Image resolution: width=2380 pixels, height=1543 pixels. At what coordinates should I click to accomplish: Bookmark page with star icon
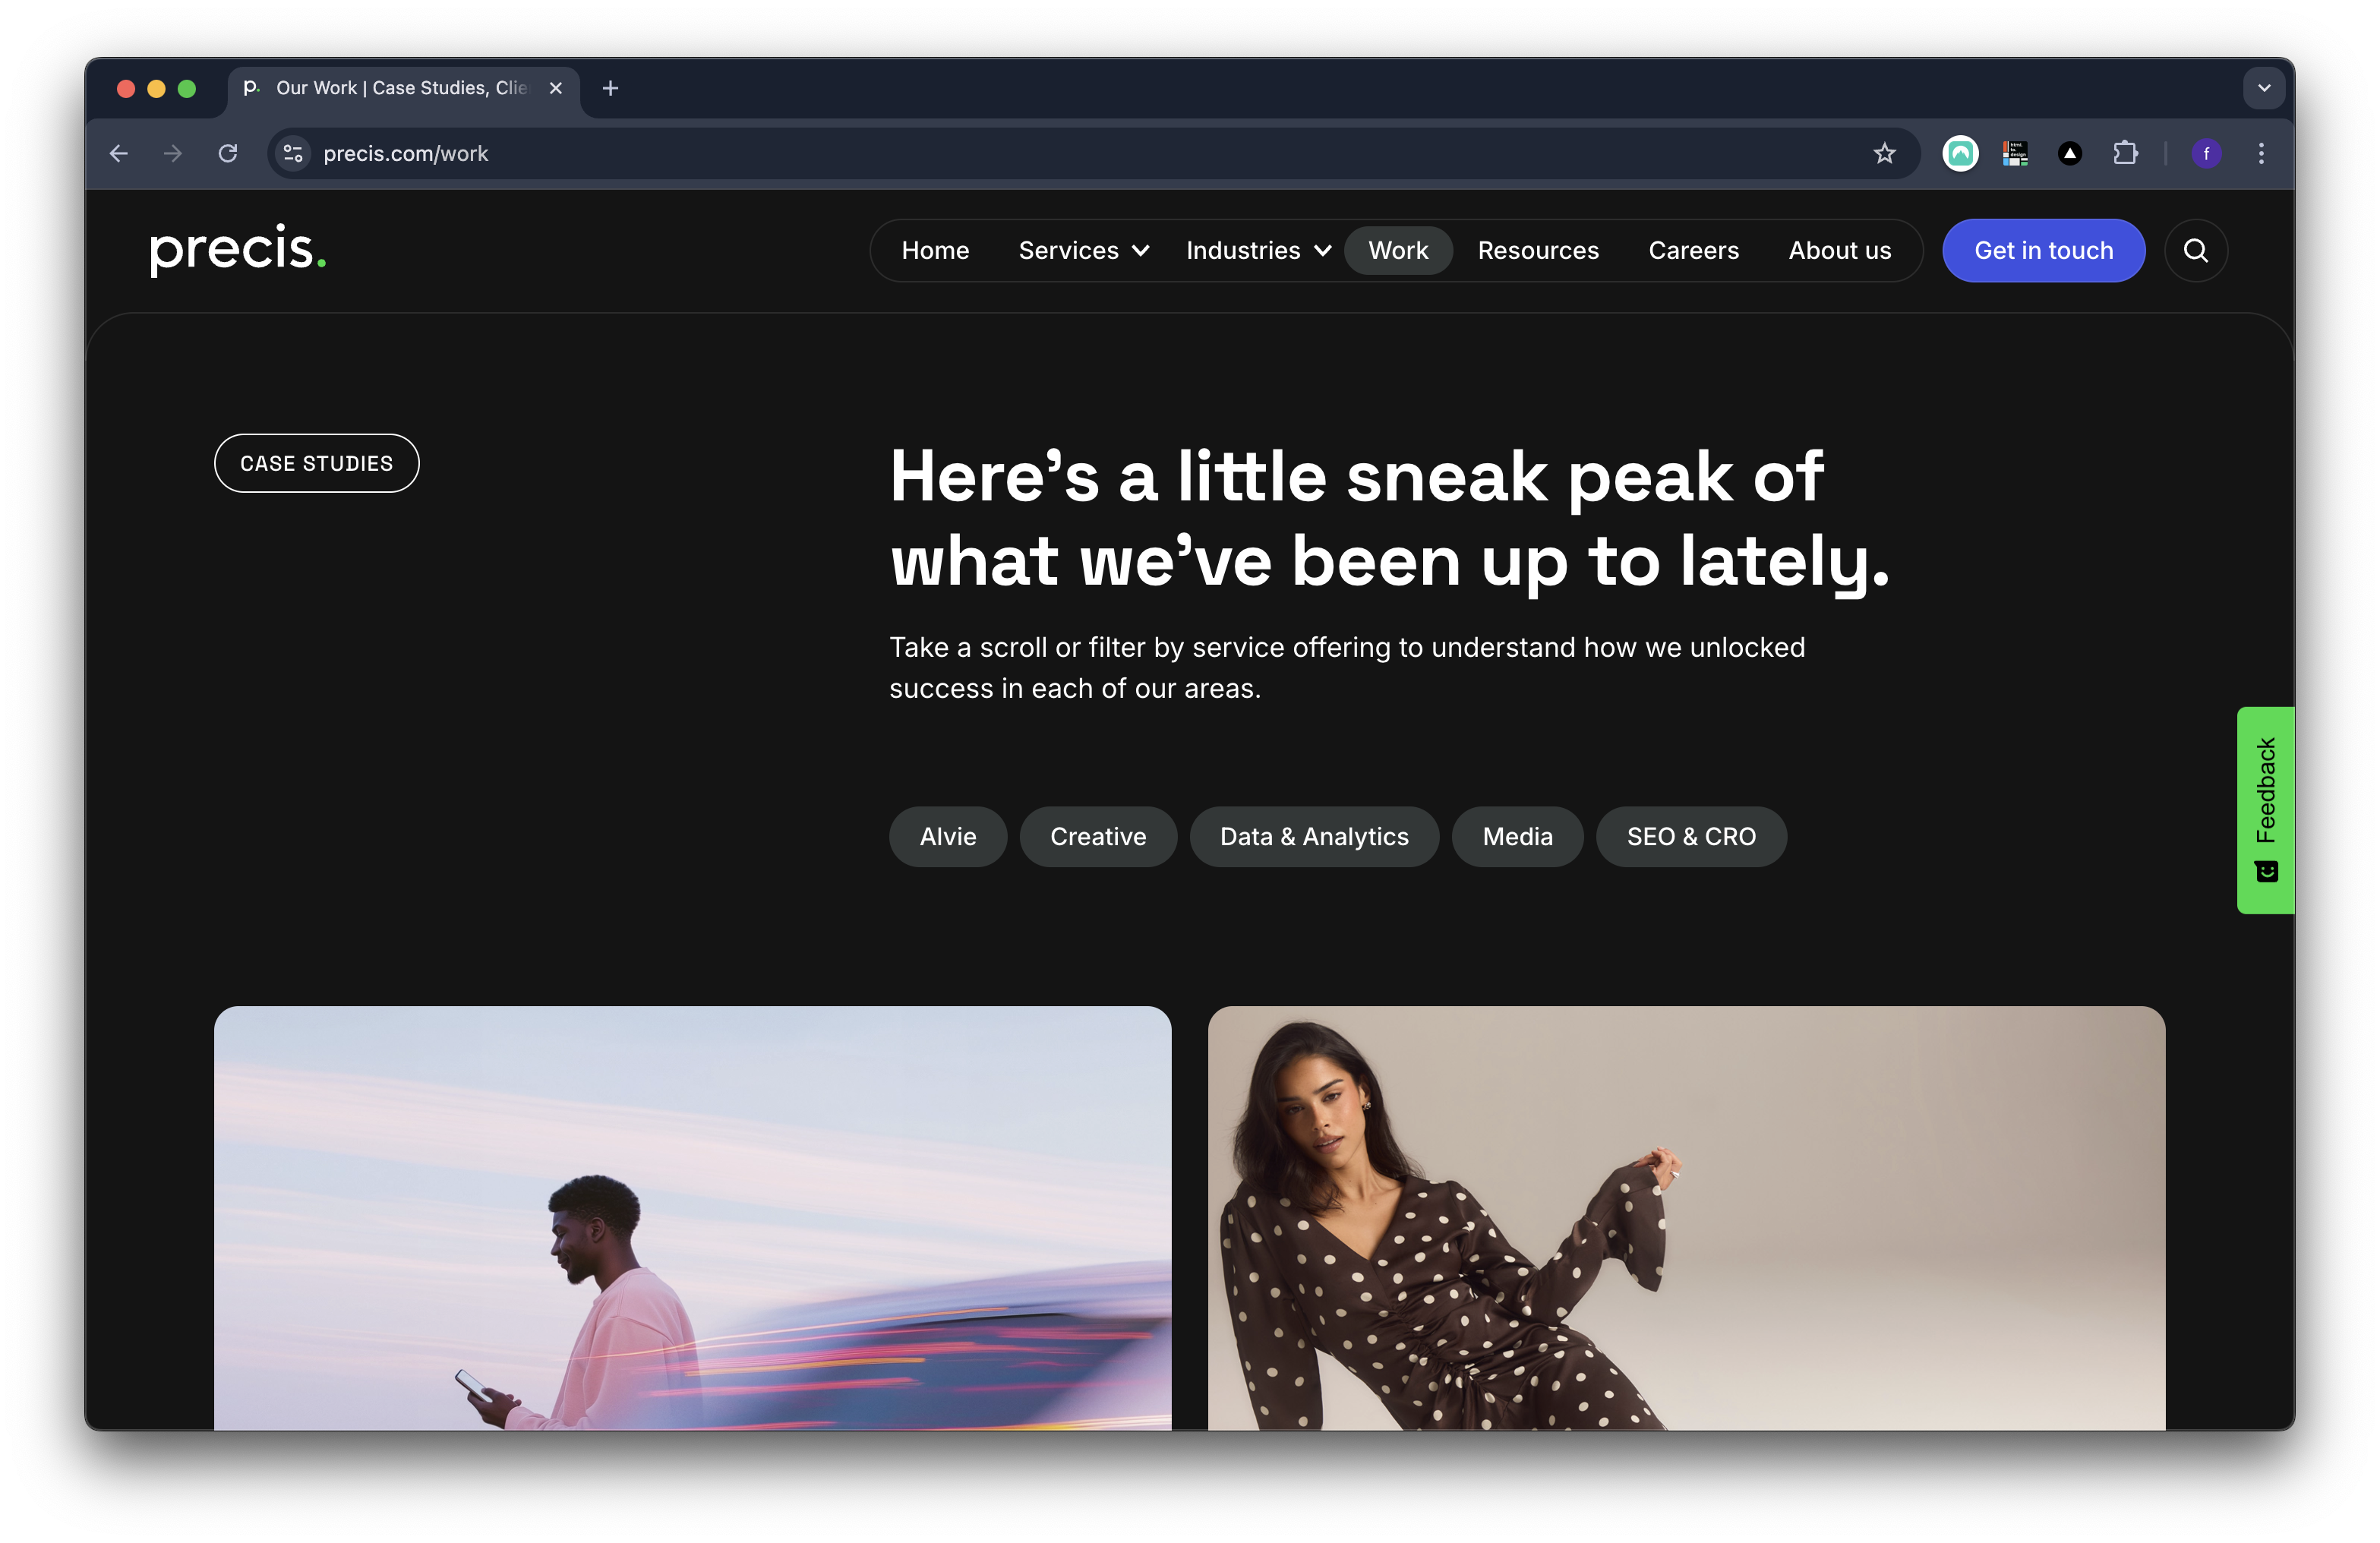1884,153
